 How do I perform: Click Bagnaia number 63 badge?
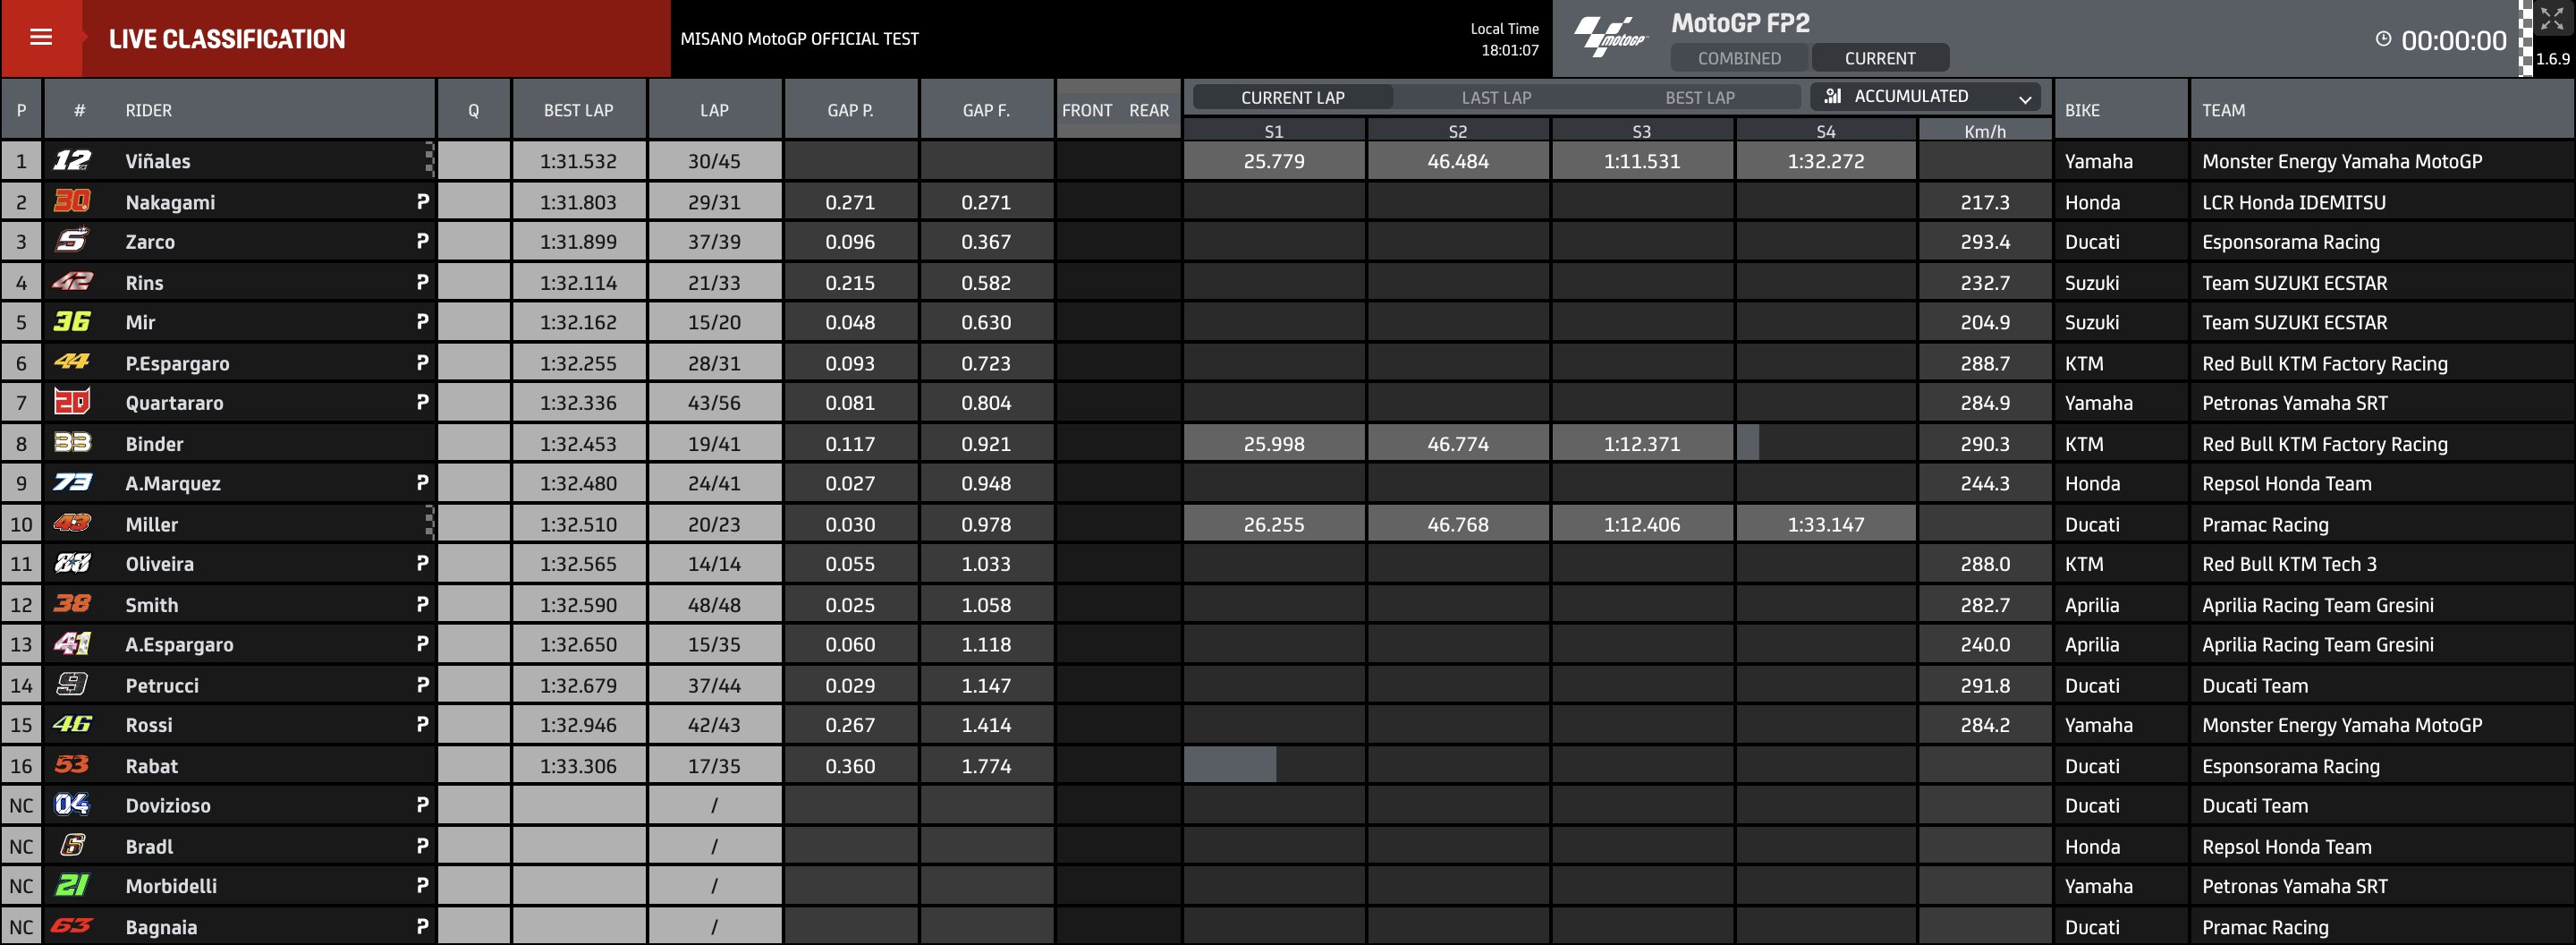[x=72, y=925]
